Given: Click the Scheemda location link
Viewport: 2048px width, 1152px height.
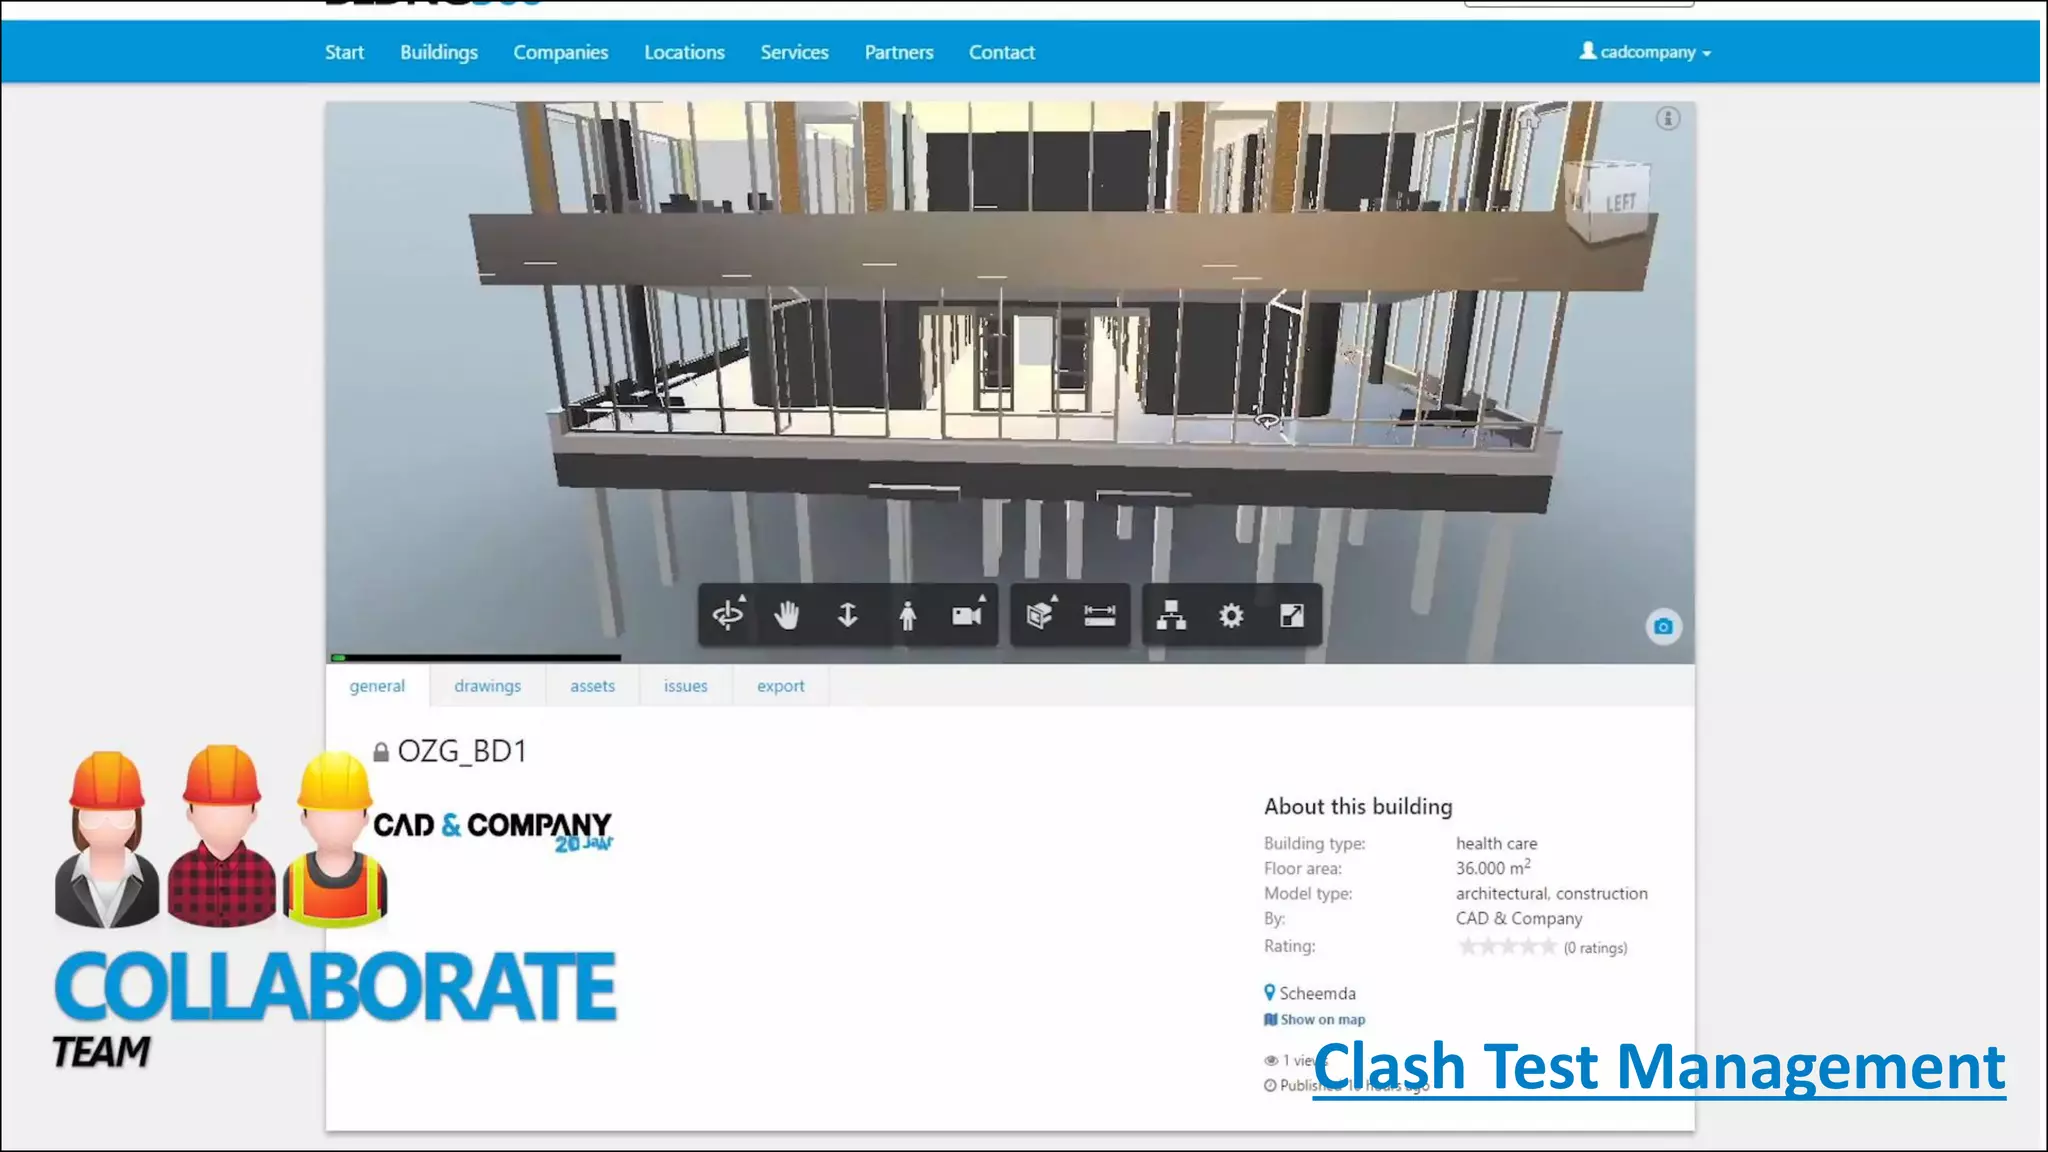Looking at the screenshot, I should (1317, 993).
